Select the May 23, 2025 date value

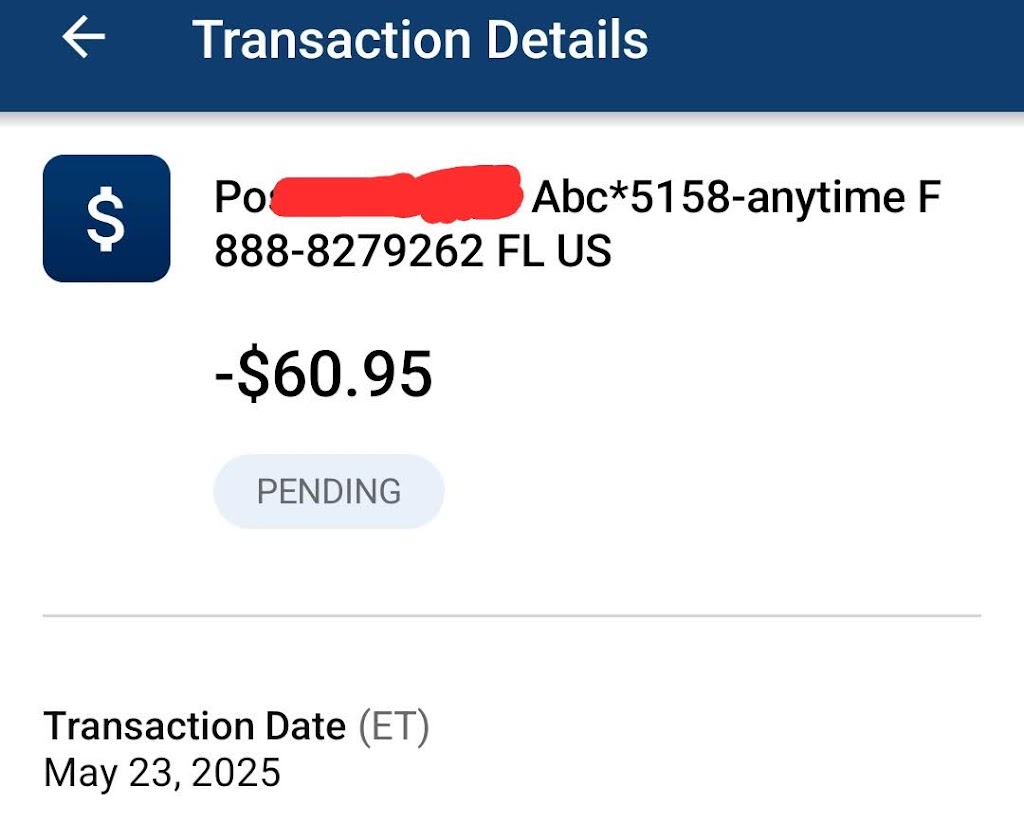click(x=162, y=772)
